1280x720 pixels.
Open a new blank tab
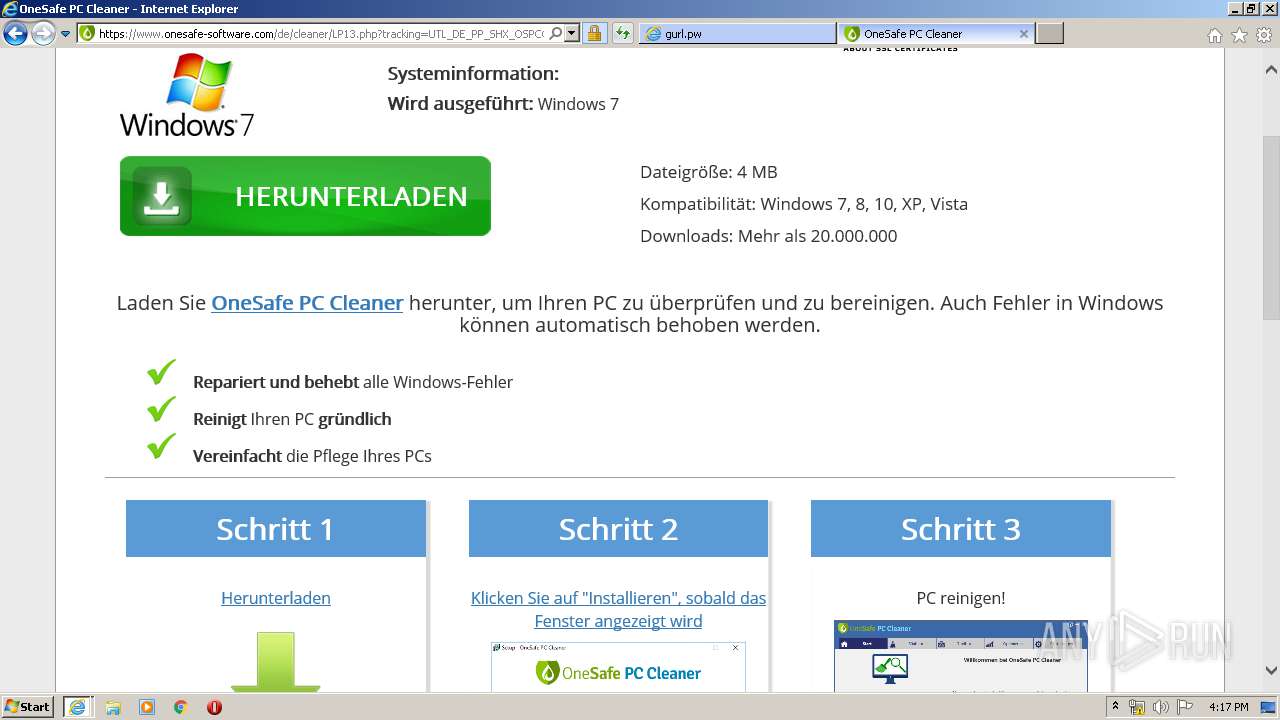click(x=1049, y=33)
